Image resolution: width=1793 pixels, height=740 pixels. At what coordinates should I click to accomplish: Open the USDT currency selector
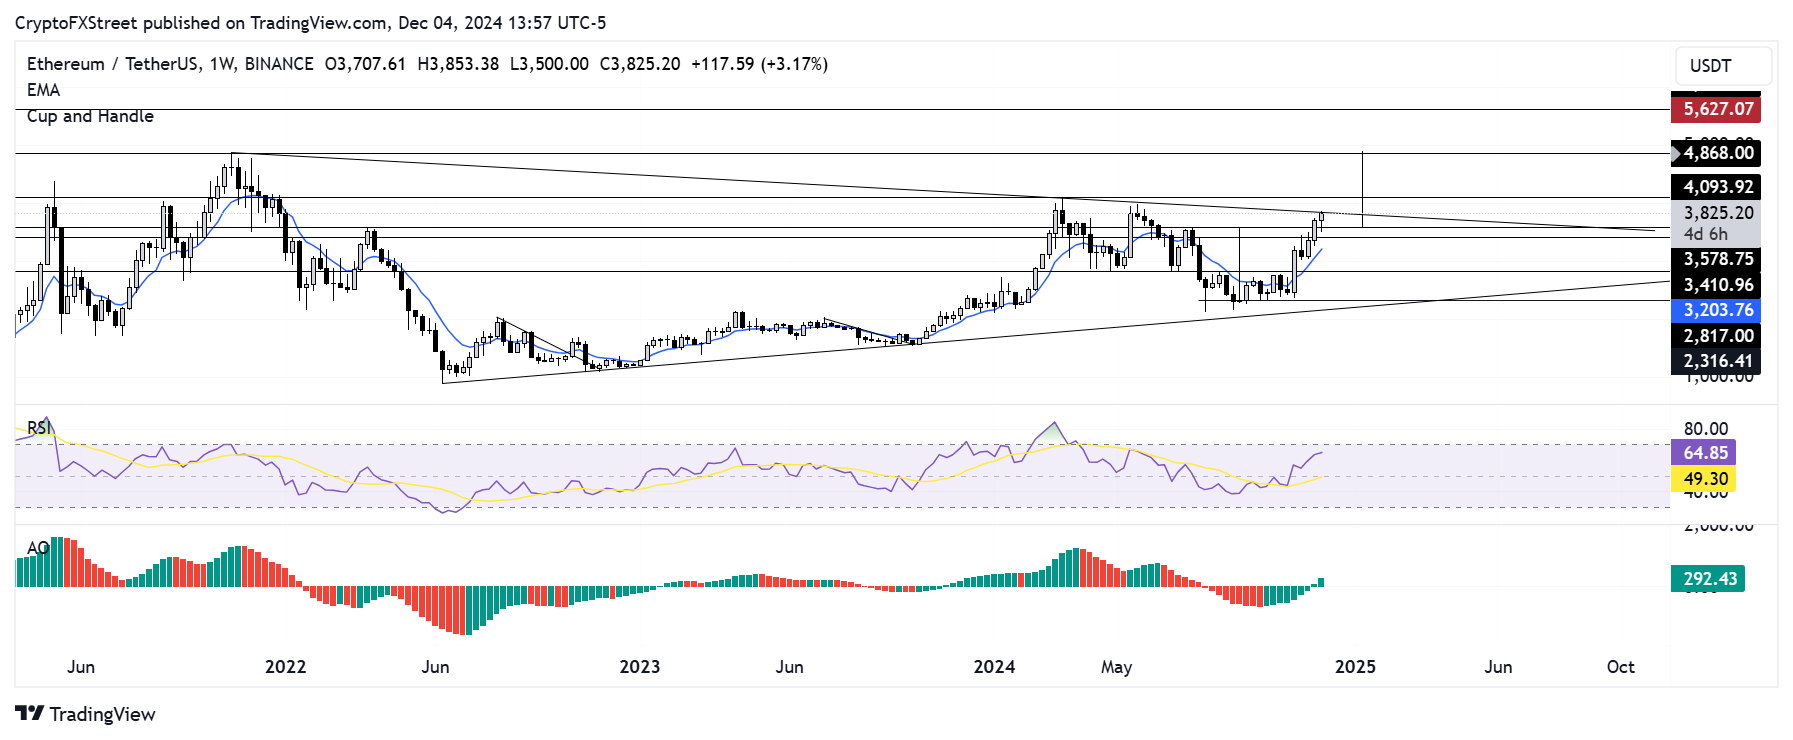click(1723, 66)
